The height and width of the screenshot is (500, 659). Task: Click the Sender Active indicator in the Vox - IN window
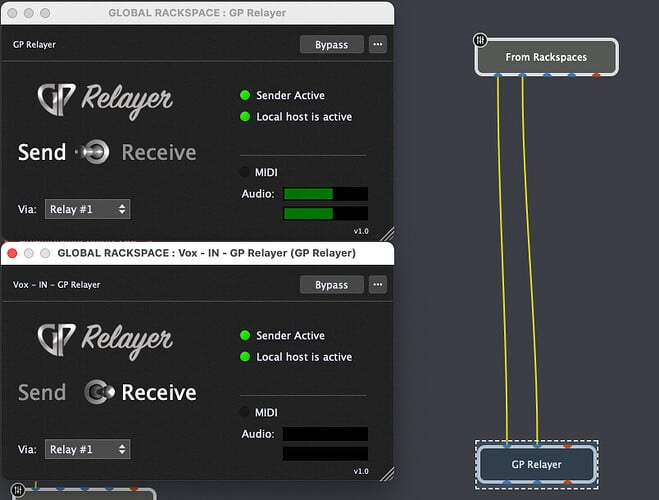pos(245,335)
